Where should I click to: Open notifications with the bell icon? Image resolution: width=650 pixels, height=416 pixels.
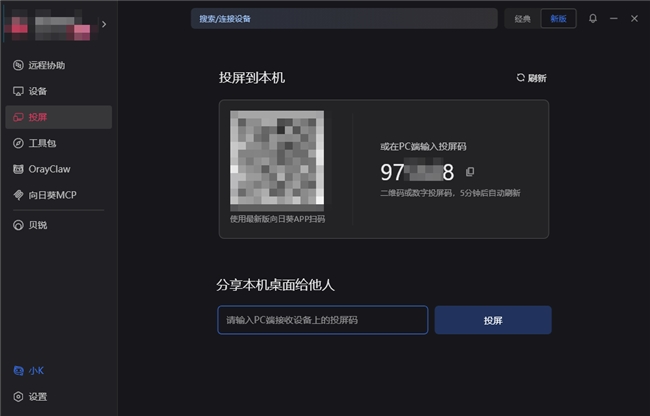pyautogui.click(x=593, y=18)
